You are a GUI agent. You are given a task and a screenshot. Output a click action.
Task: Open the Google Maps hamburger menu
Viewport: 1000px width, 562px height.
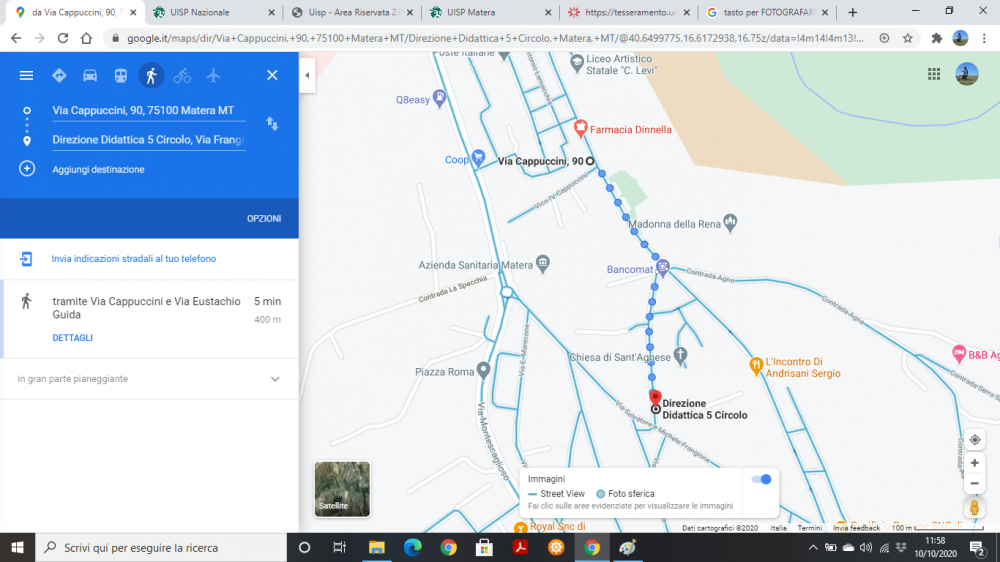click(27, 75)
